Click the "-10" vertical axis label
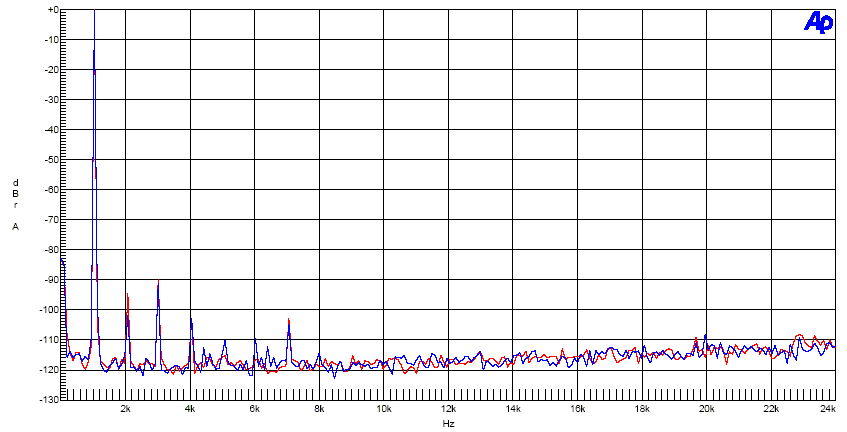Screen dimensions: 847x432 (x=52, y=39)
